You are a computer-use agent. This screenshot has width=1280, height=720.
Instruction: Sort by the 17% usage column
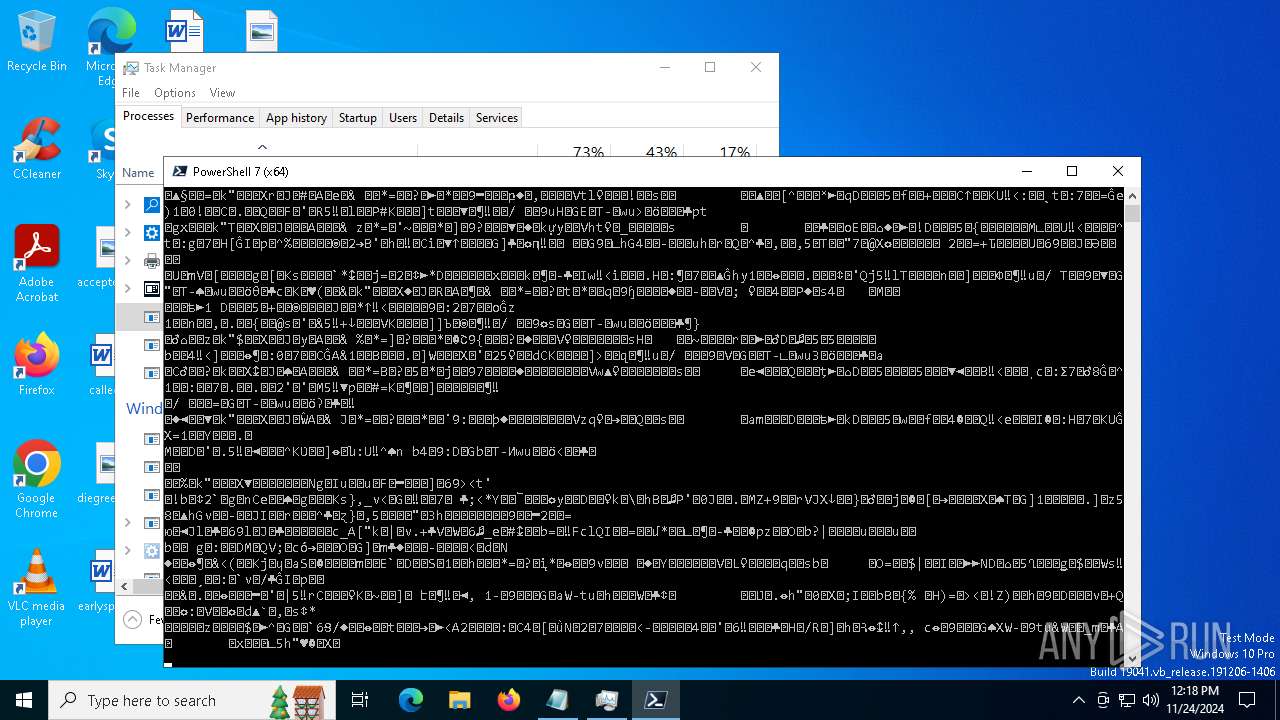click(x=734, y=152)
